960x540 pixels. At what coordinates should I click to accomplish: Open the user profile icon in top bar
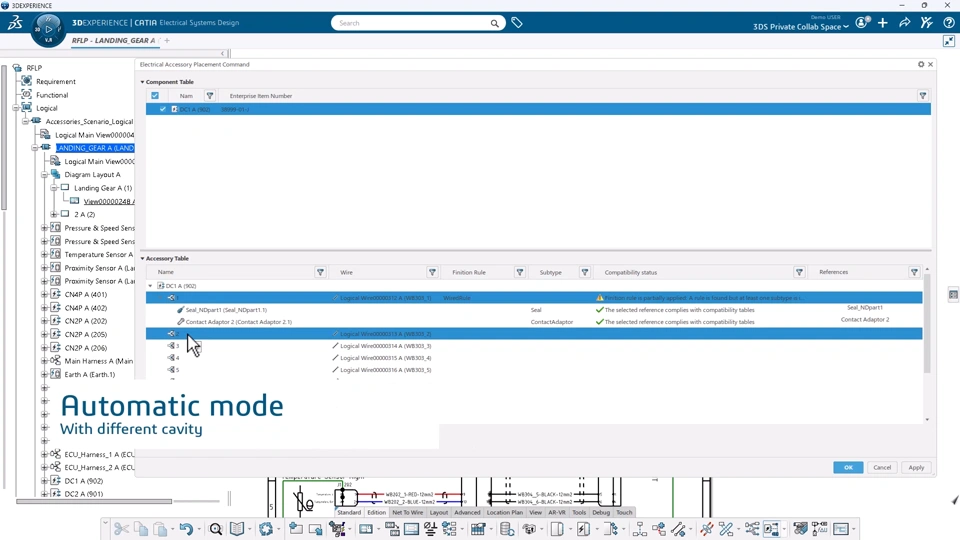click(862, 23)
